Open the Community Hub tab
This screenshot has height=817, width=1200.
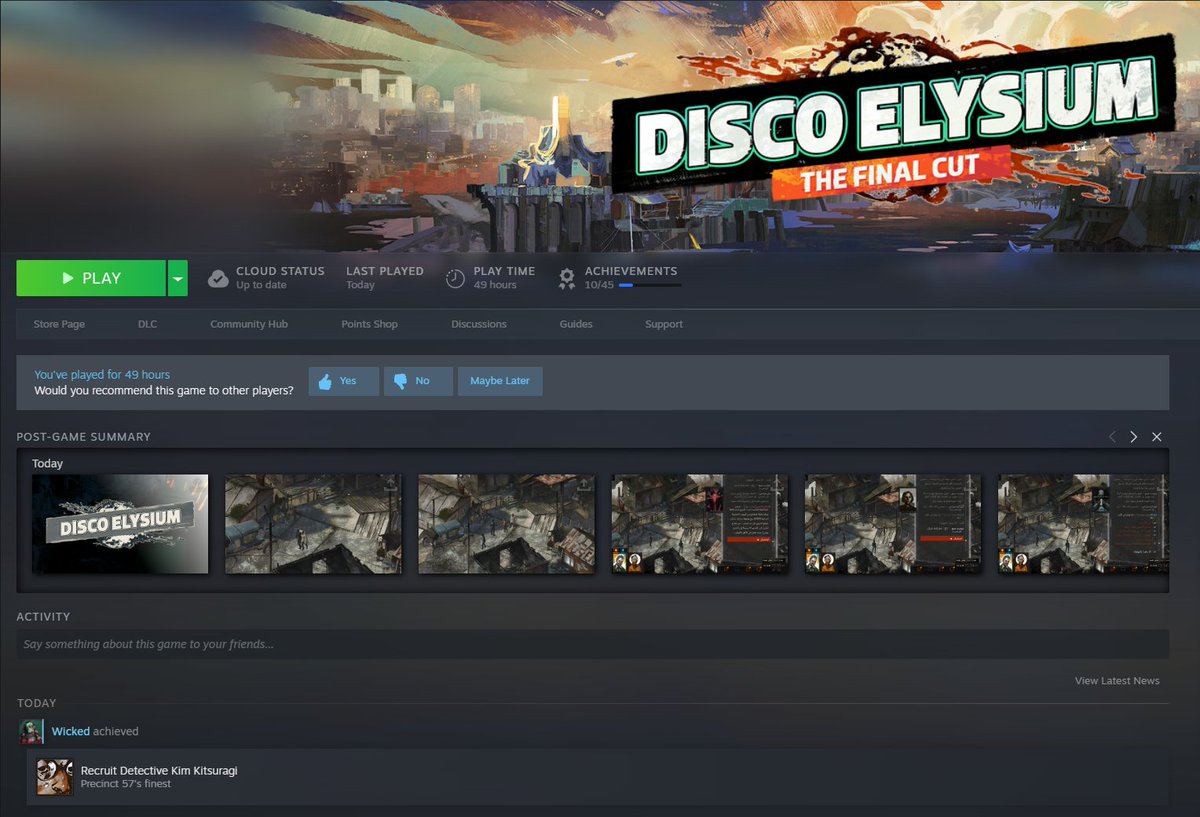pyautogui.click(x=249, y=324)
